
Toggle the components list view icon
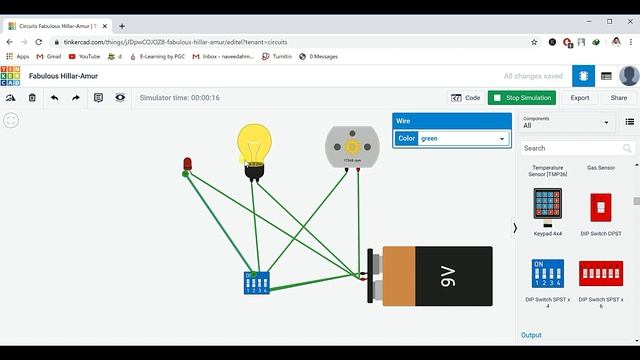coord(630,122)
